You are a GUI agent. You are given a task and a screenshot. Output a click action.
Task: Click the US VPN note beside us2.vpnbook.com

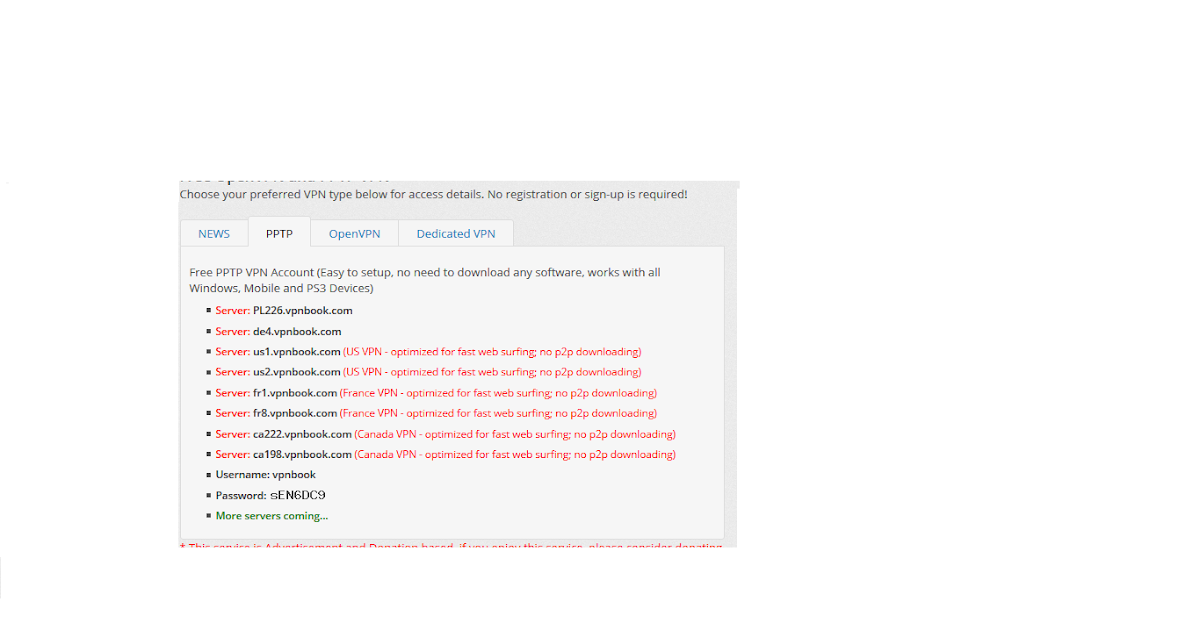(x=492, y=372)
